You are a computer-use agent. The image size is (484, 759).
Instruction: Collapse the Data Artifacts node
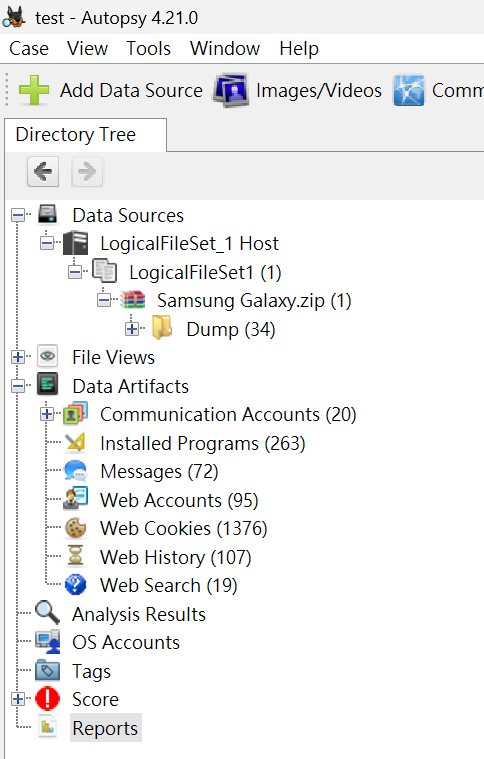coord(18,386)
